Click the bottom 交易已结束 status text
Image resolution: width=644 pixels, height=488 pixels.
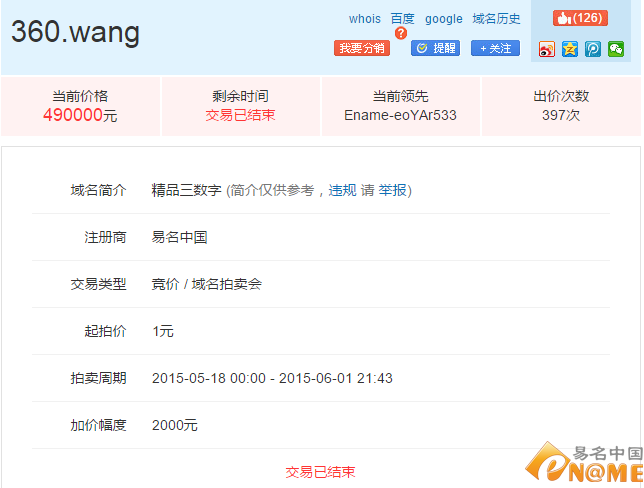[x=320, y=472]
